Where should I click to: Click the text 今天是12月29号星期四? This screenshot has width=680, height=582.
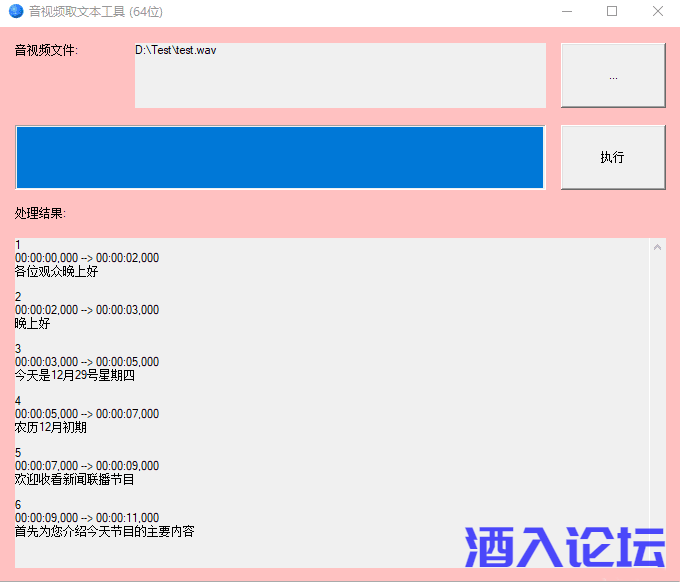tap(74, 375)
